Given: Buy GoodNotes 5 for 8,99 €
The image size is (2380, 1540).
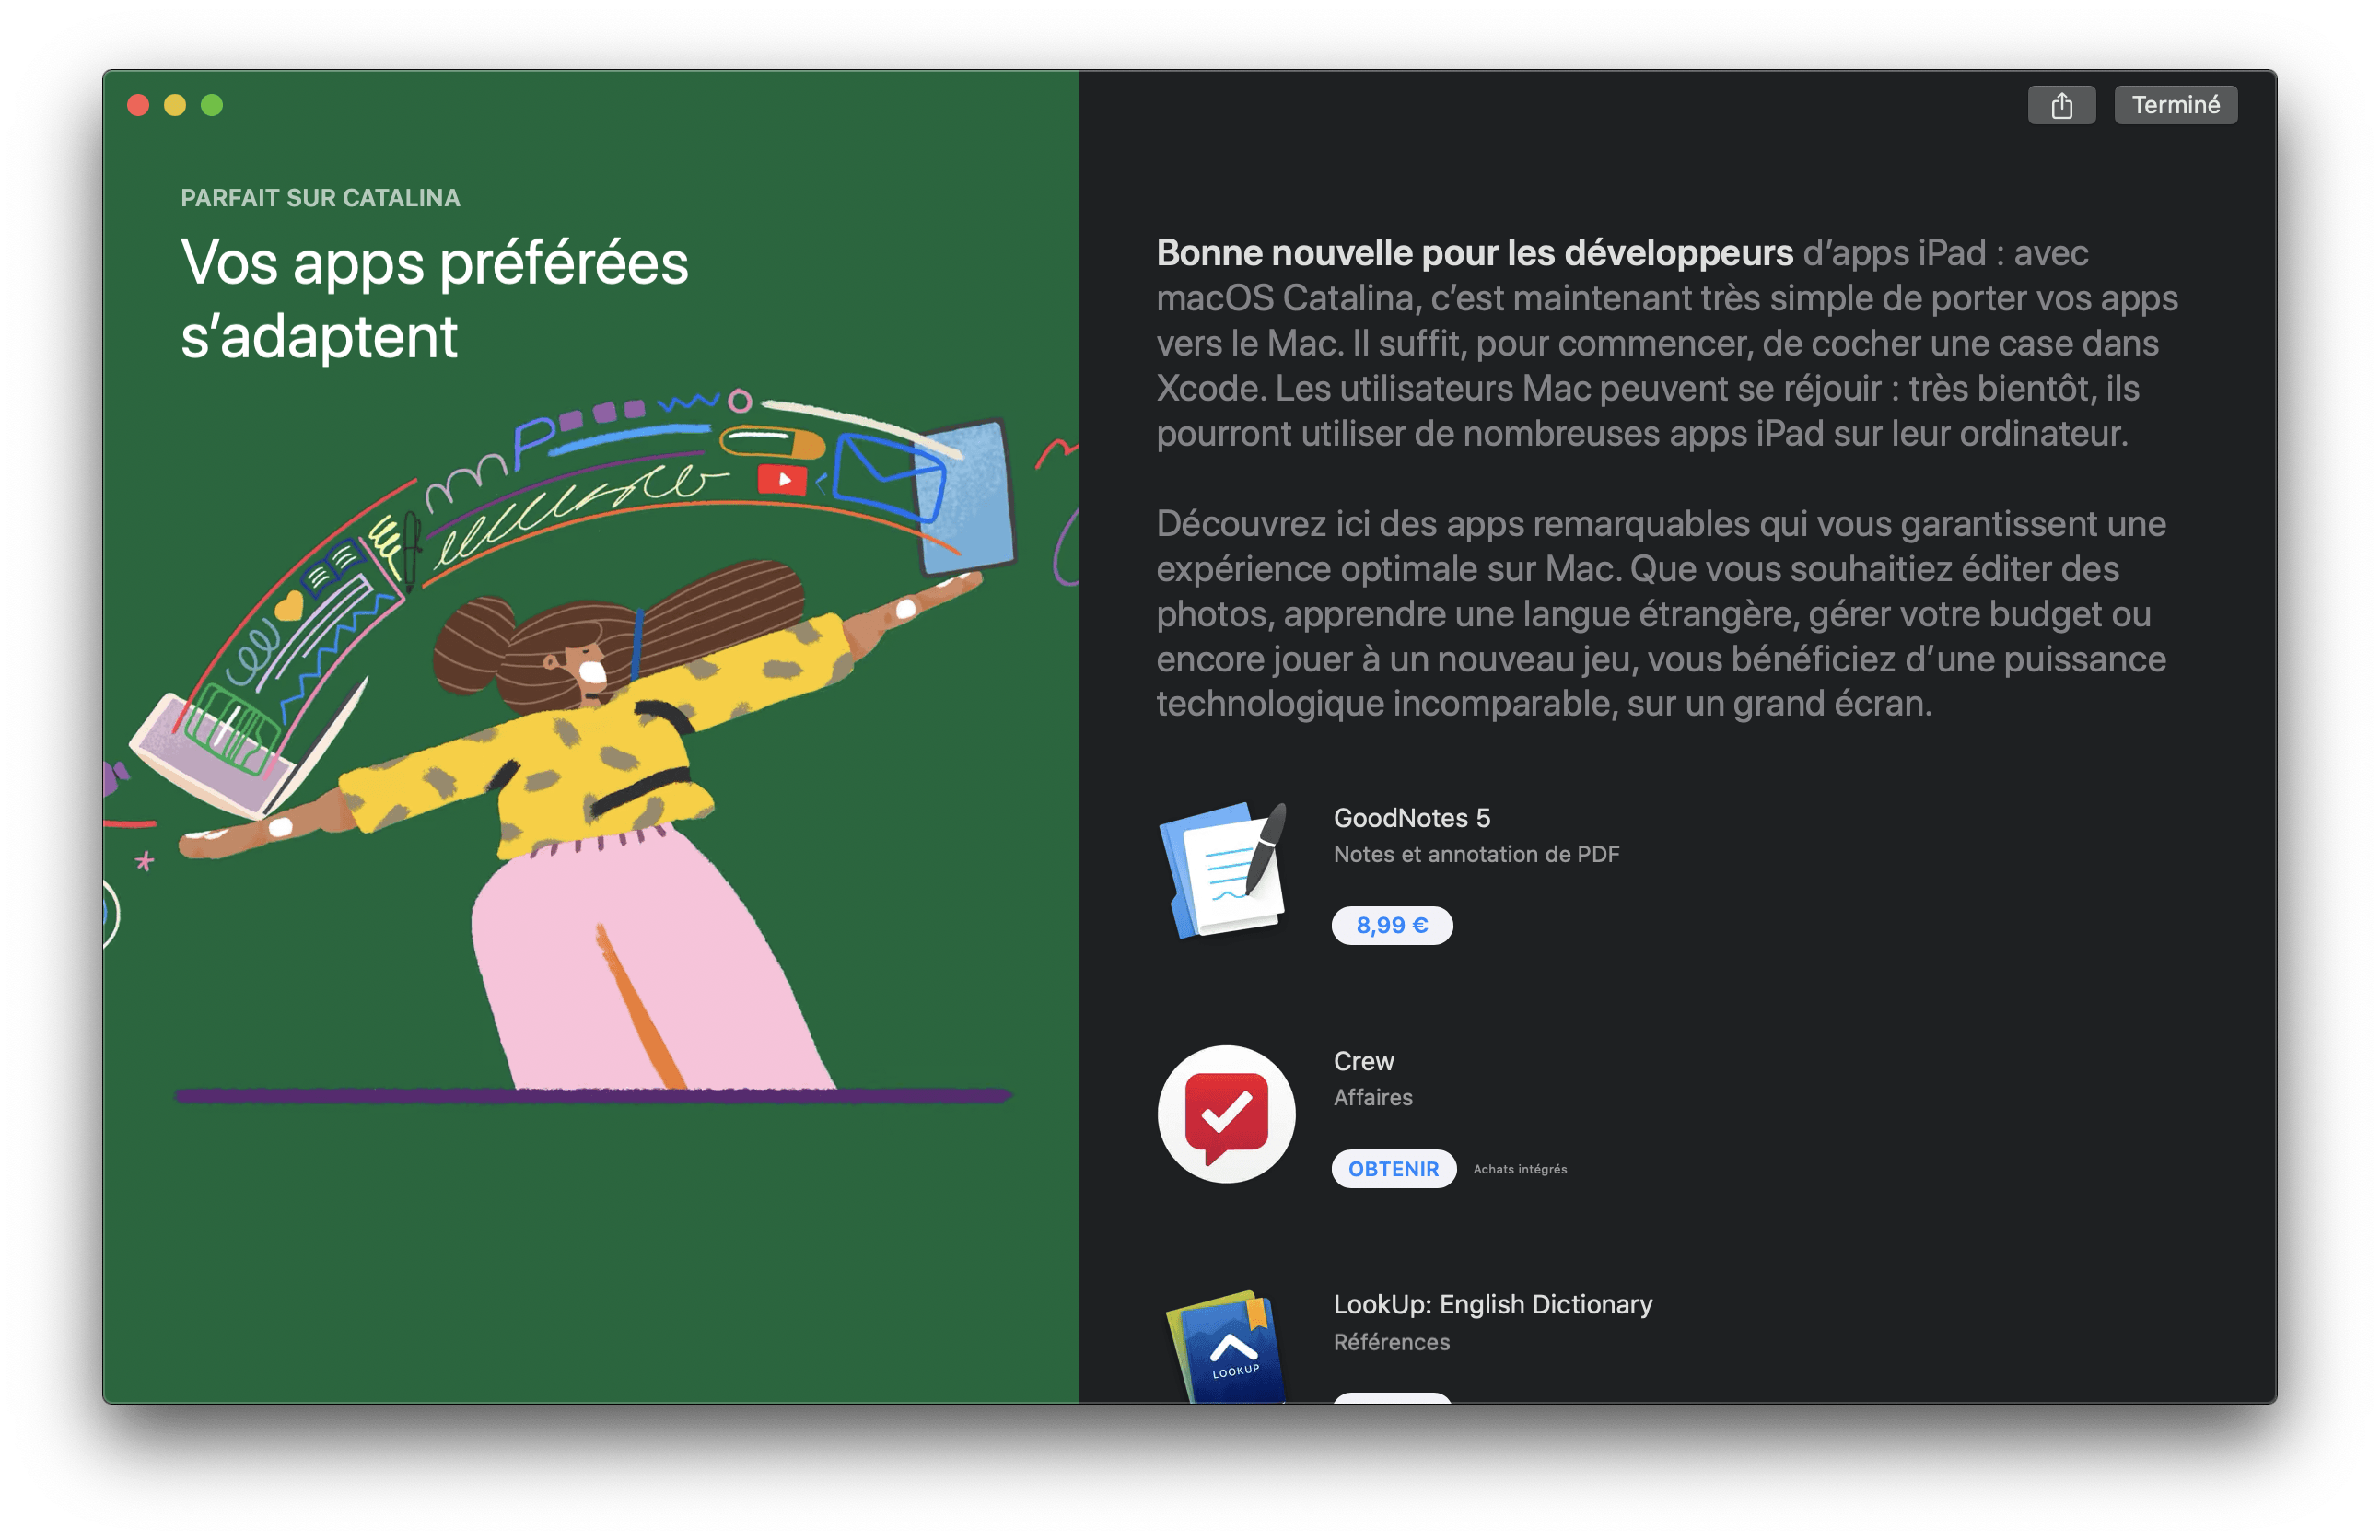Looking at the screenshot, I should click(1391, 925).
